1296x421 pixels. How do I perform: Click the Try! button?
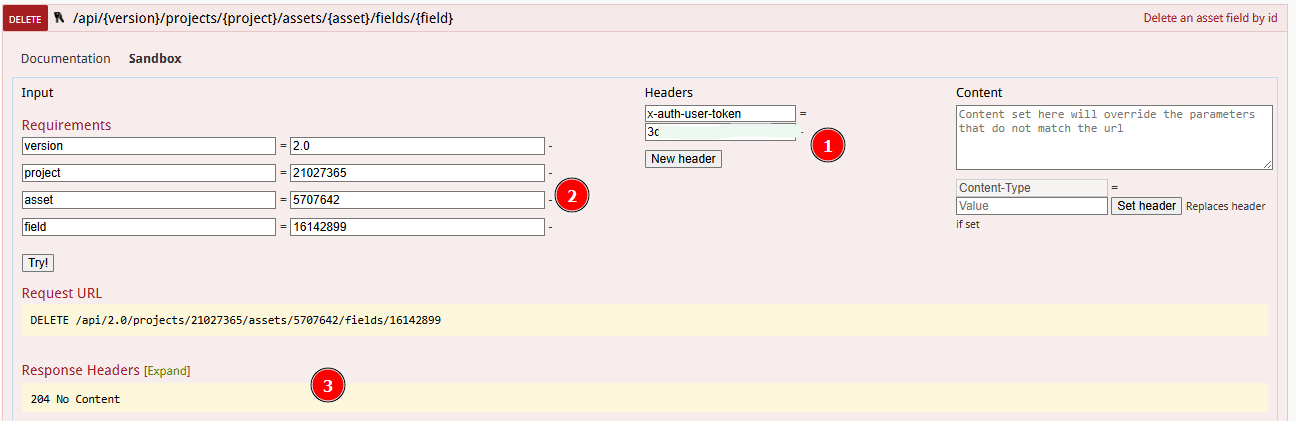[38, 263]
